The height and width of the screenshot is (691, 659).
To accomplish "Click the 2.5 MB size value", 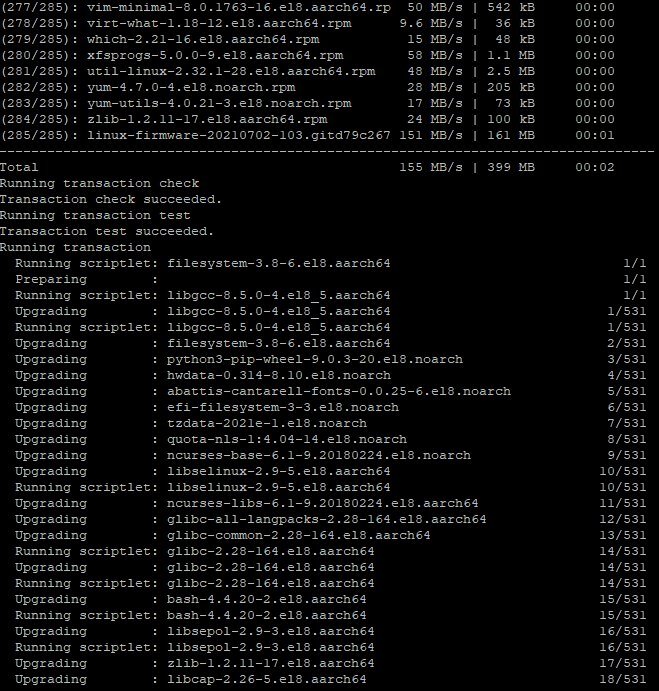I will (x=510, y=71).
